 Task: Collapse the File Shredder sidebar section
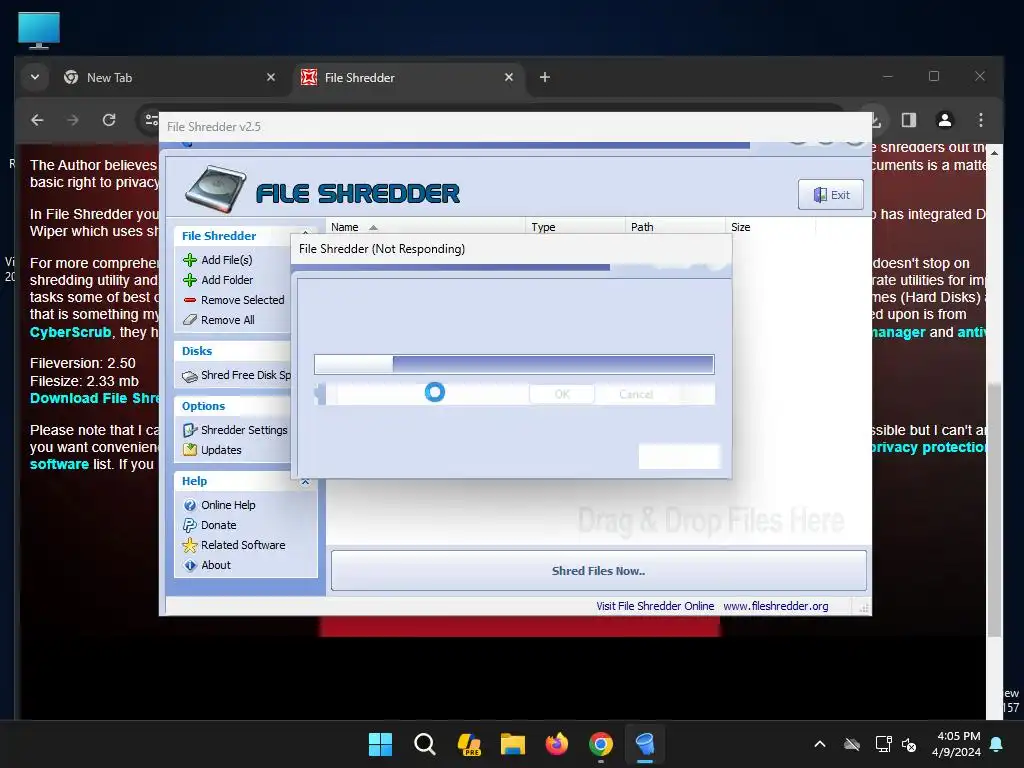coord(305,233)
